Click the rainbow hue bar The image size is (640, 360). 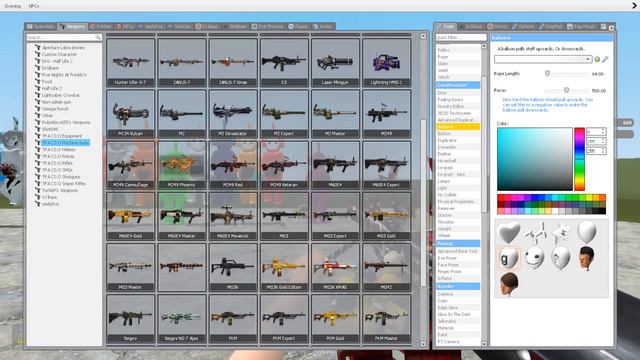coord(579,159)
